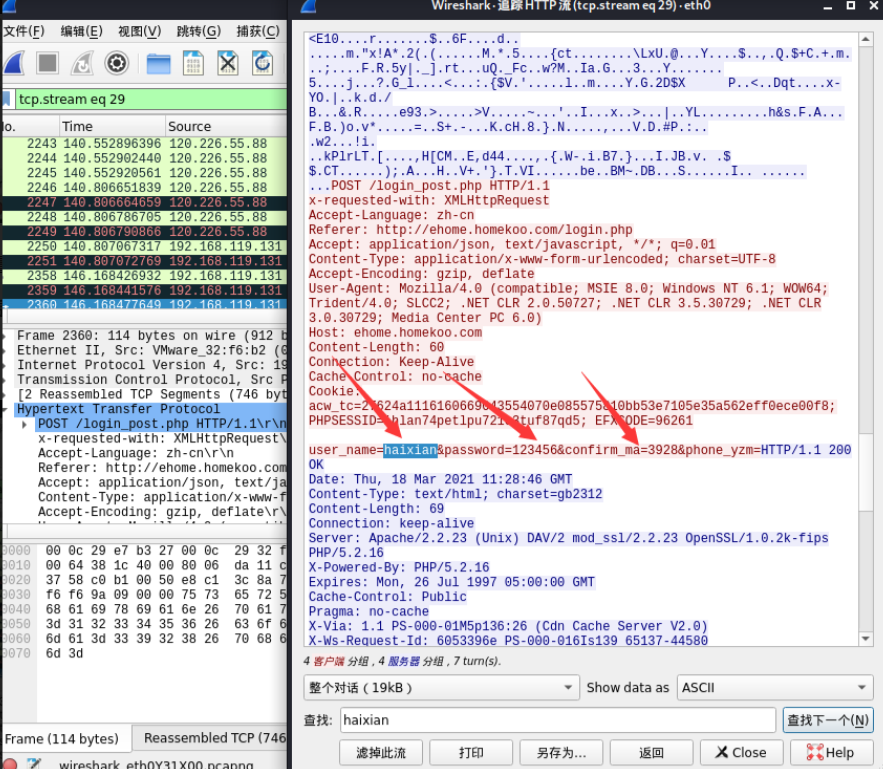883x769 pixels.
Task: Open the 视图(V) menu
Action: point(140,31)
